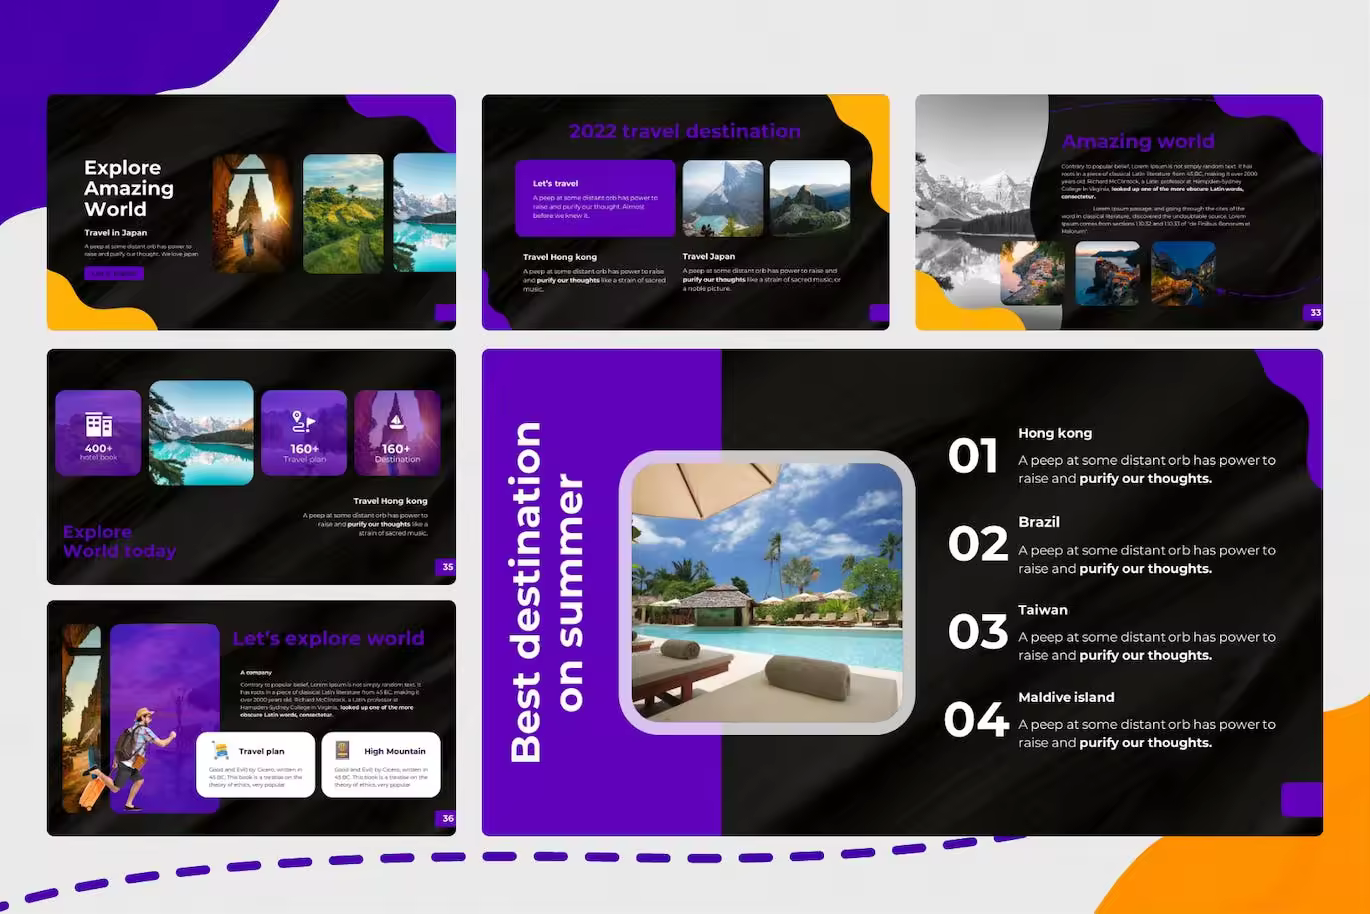Viewport: 1370px width, 914px height.
Task: Select the grayscale mountain lake photo
Action: click(x=980, y=210)
